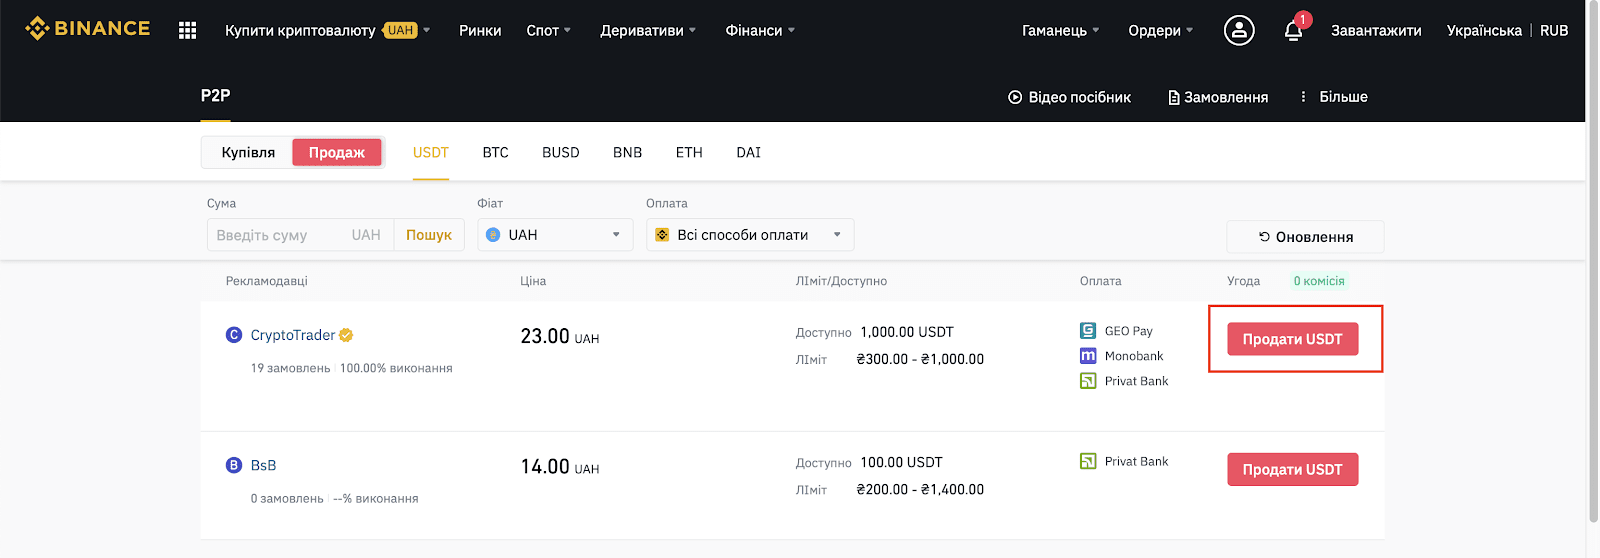Click the Пошук search button
Viewport: 1600px width, 558px height.
pos(429,235)
